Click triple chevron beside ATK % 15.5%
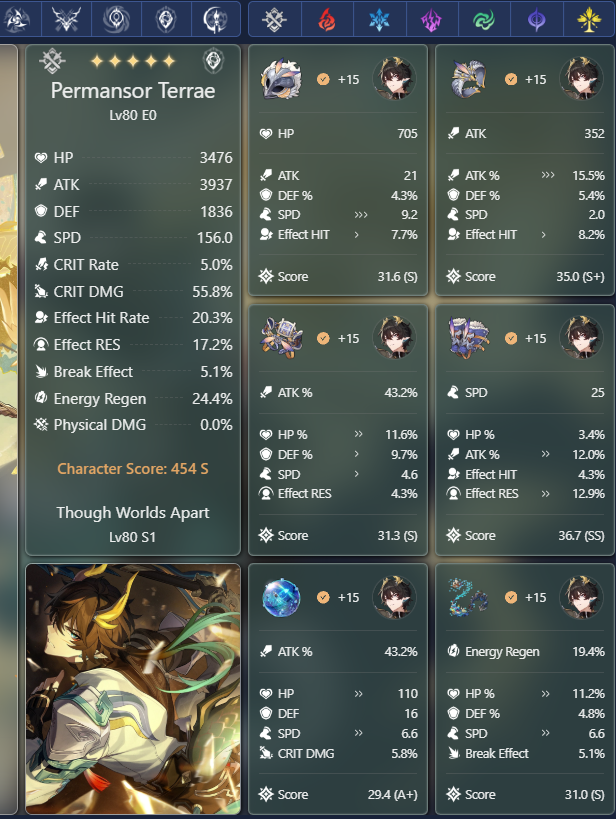616x819 pixels. 548,175
